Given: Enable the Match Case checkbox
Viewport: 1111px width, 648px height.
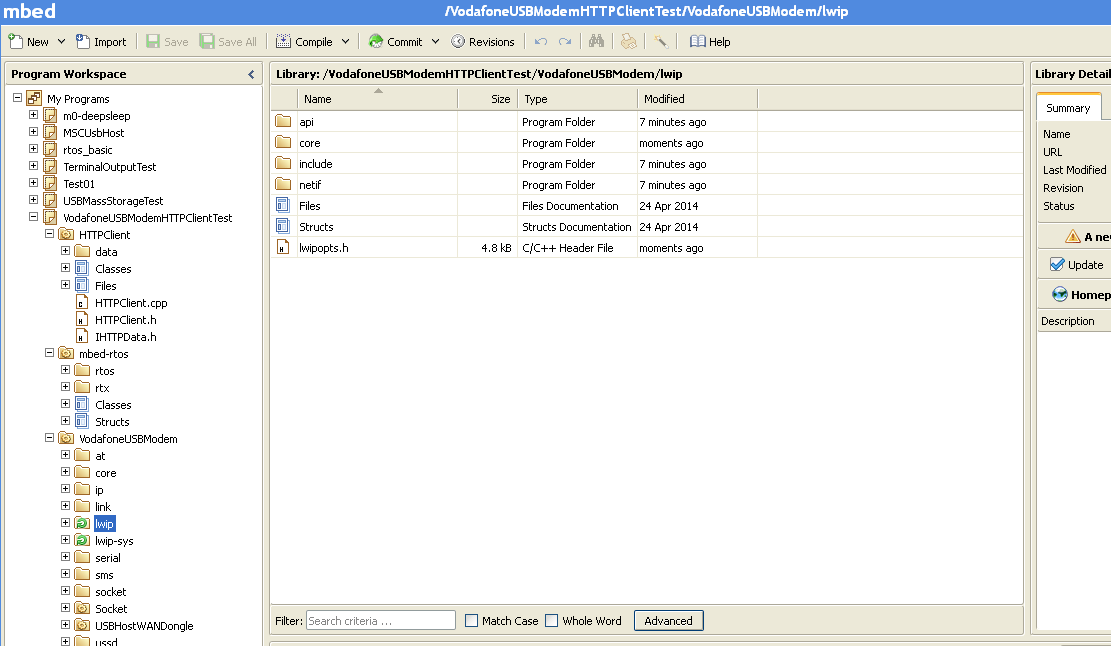Looking at the screenshot, I should pos(471,620).
